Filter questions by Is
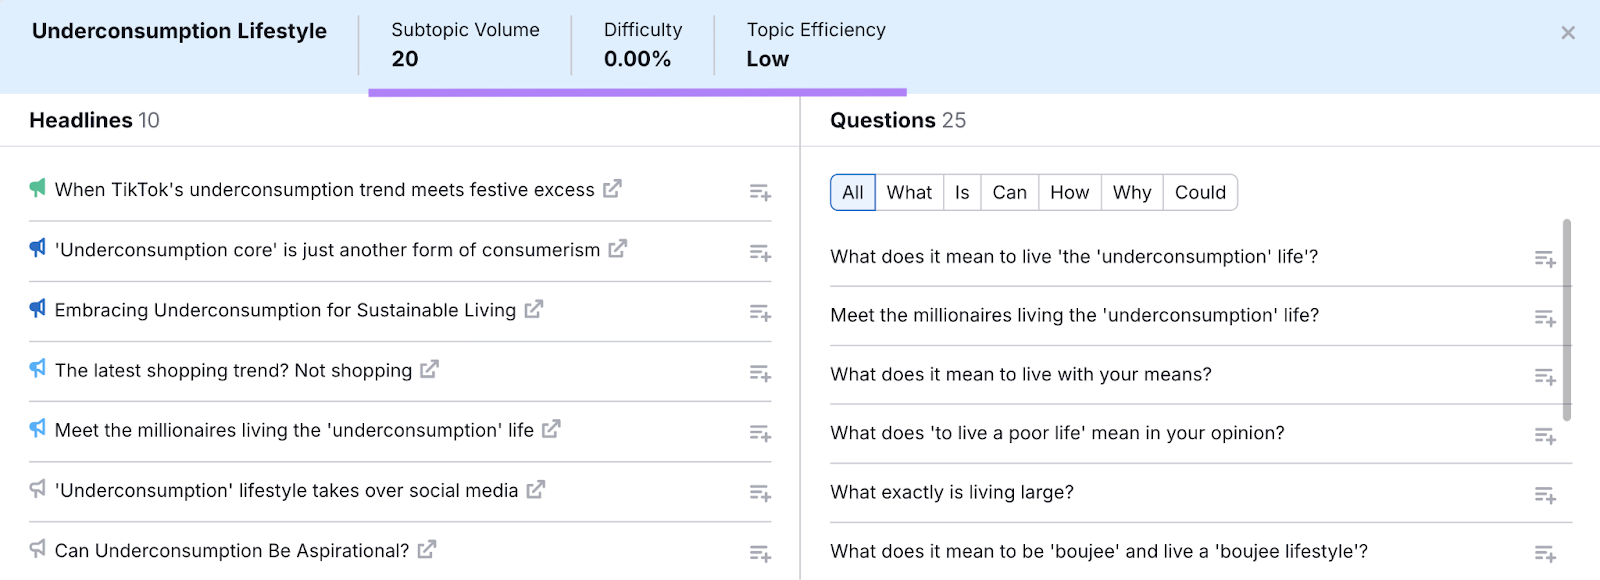 (962, 192)
